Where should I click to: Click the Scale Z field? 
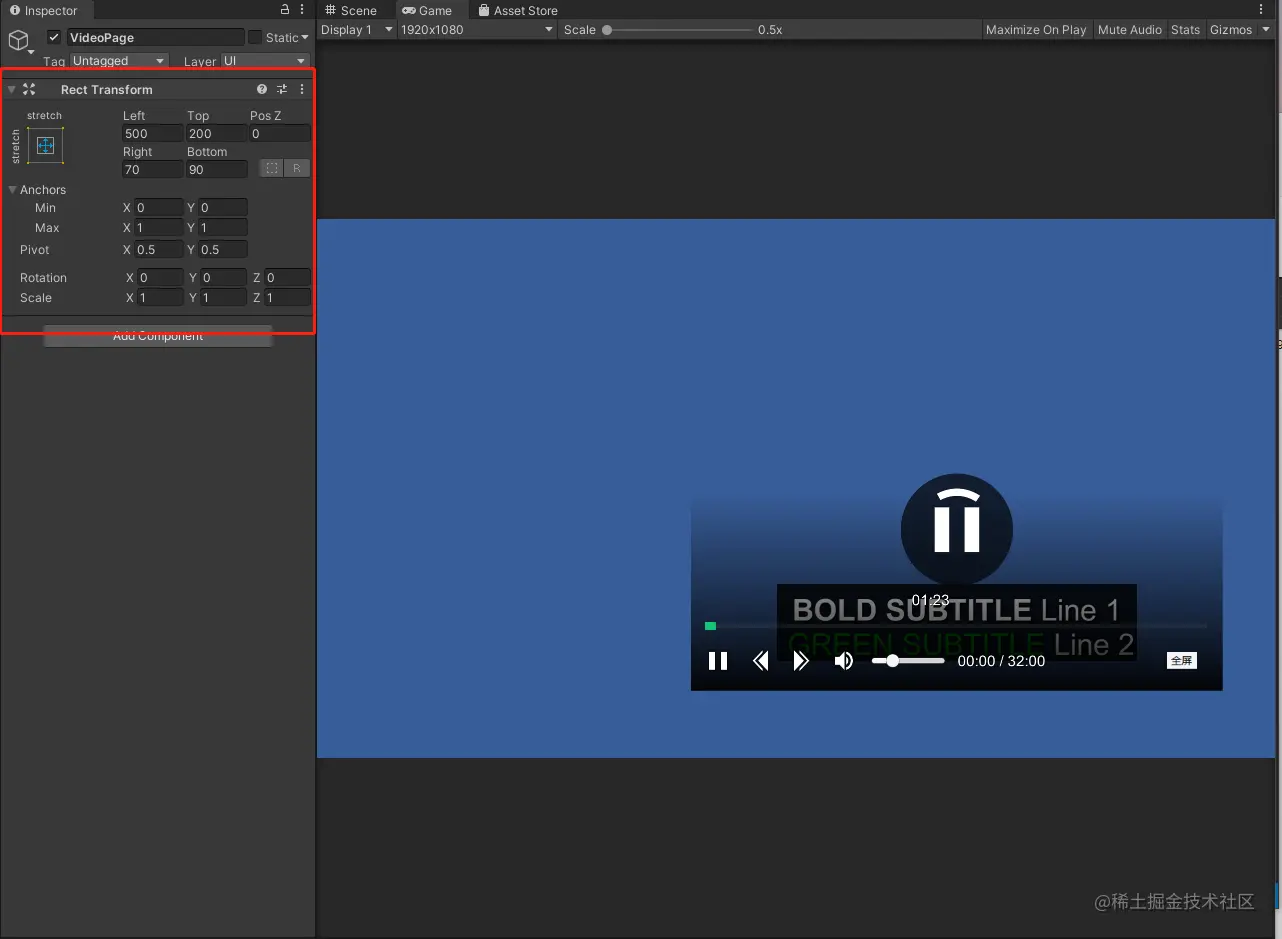[287, 298]
